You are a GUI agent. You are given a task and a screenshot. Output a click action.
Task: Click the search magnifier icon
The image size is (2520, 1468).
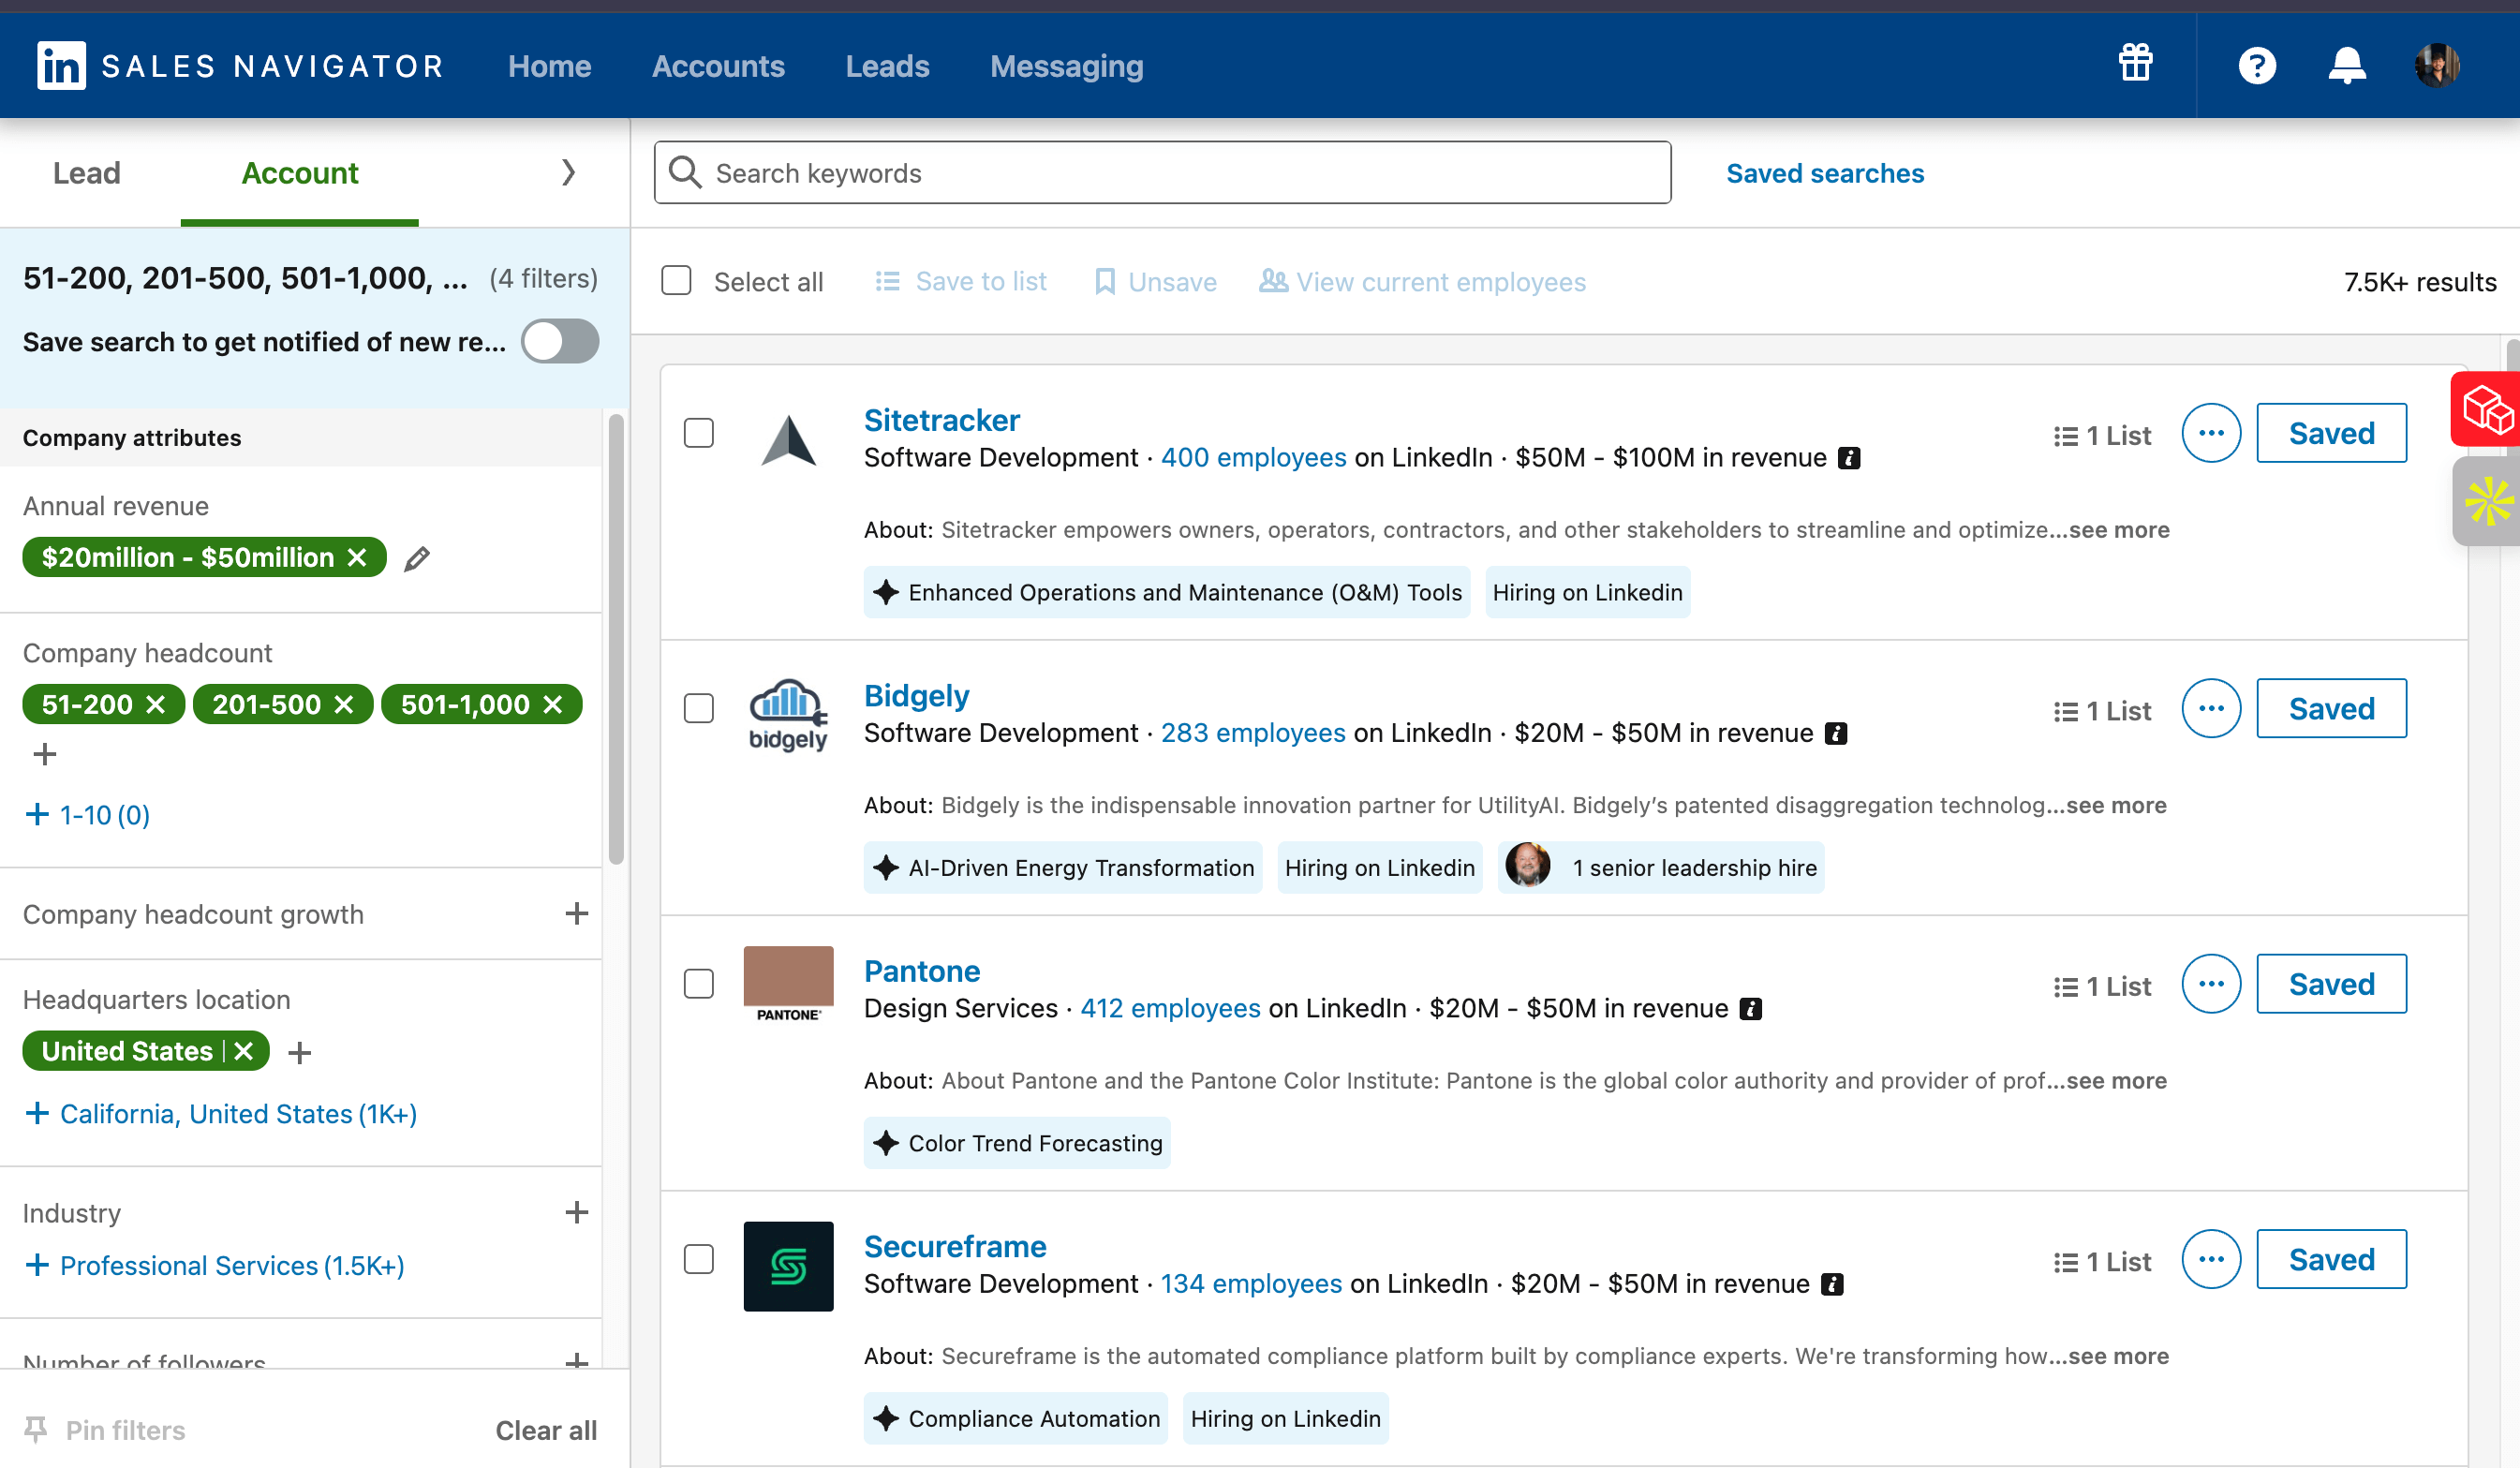click(x=685, y=172)
